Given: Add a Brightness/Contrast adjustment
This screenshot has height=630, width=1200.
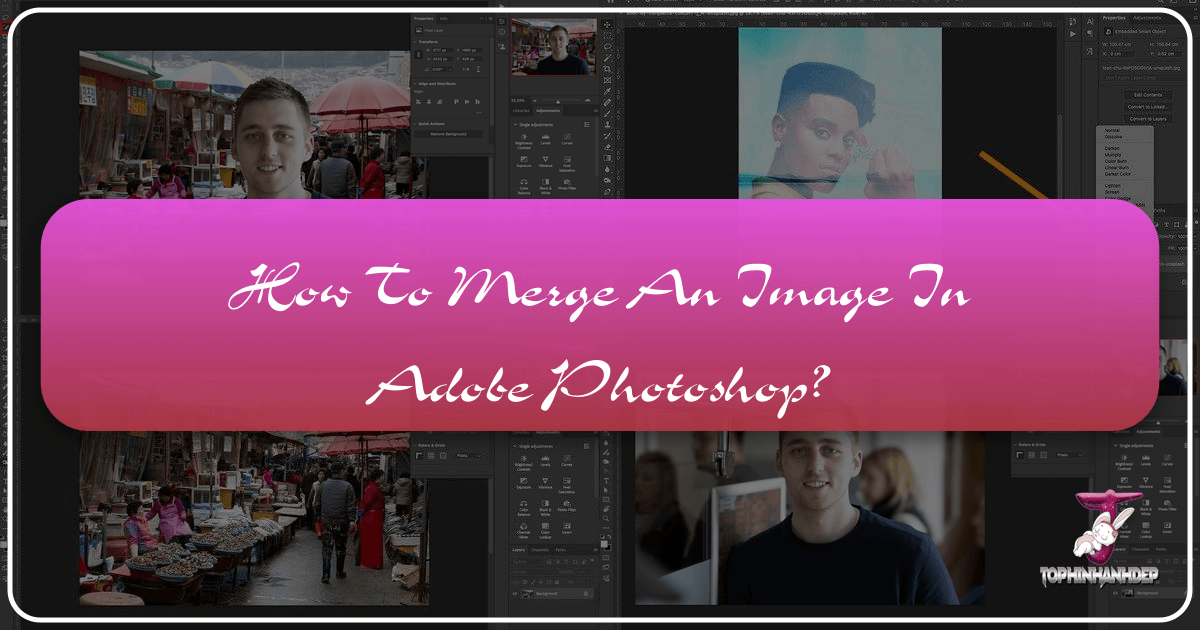Looking at the screenshot, I should point(524,136).
